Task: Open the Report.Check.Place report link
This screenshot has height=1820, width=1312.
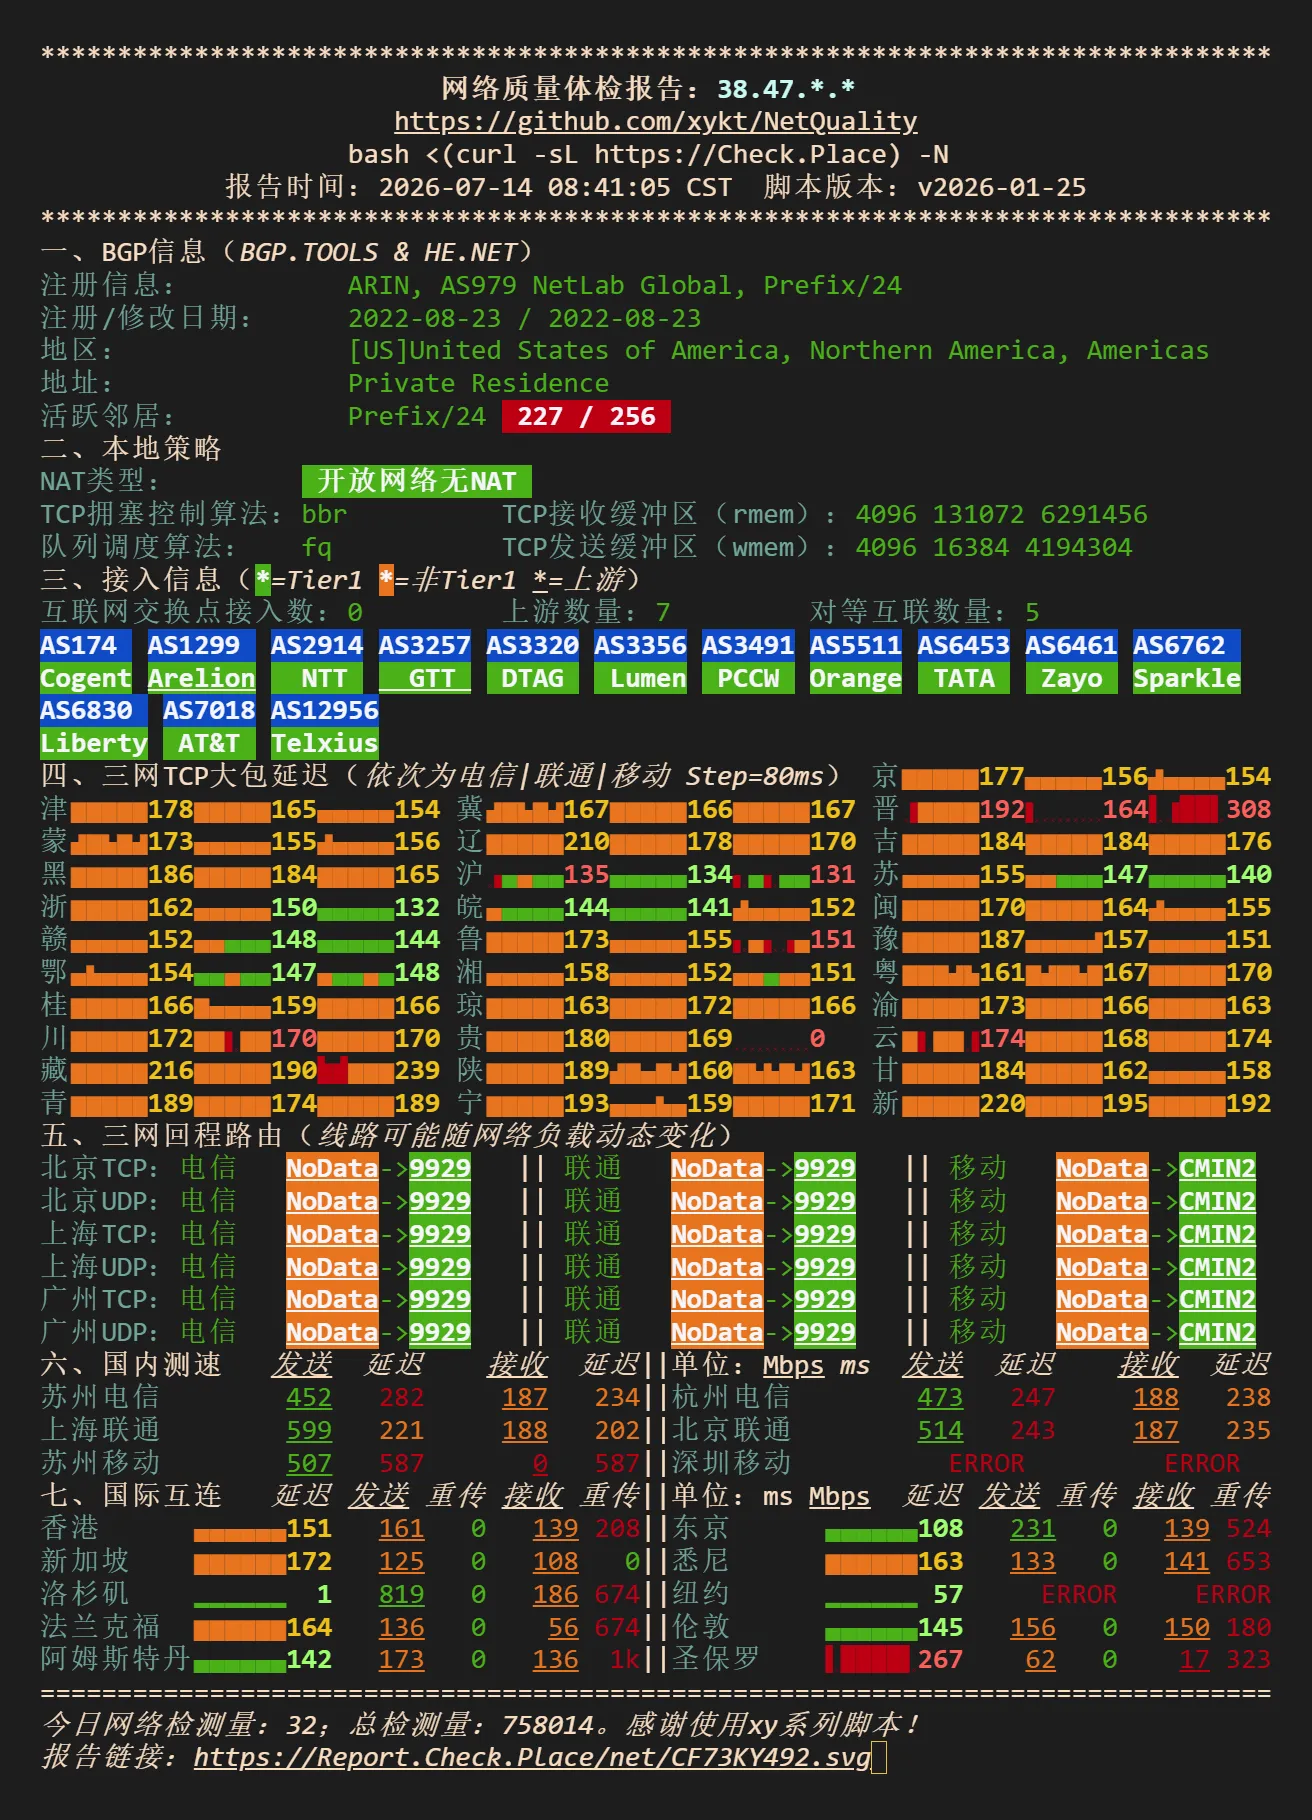Action: [x=532, y=1757]
